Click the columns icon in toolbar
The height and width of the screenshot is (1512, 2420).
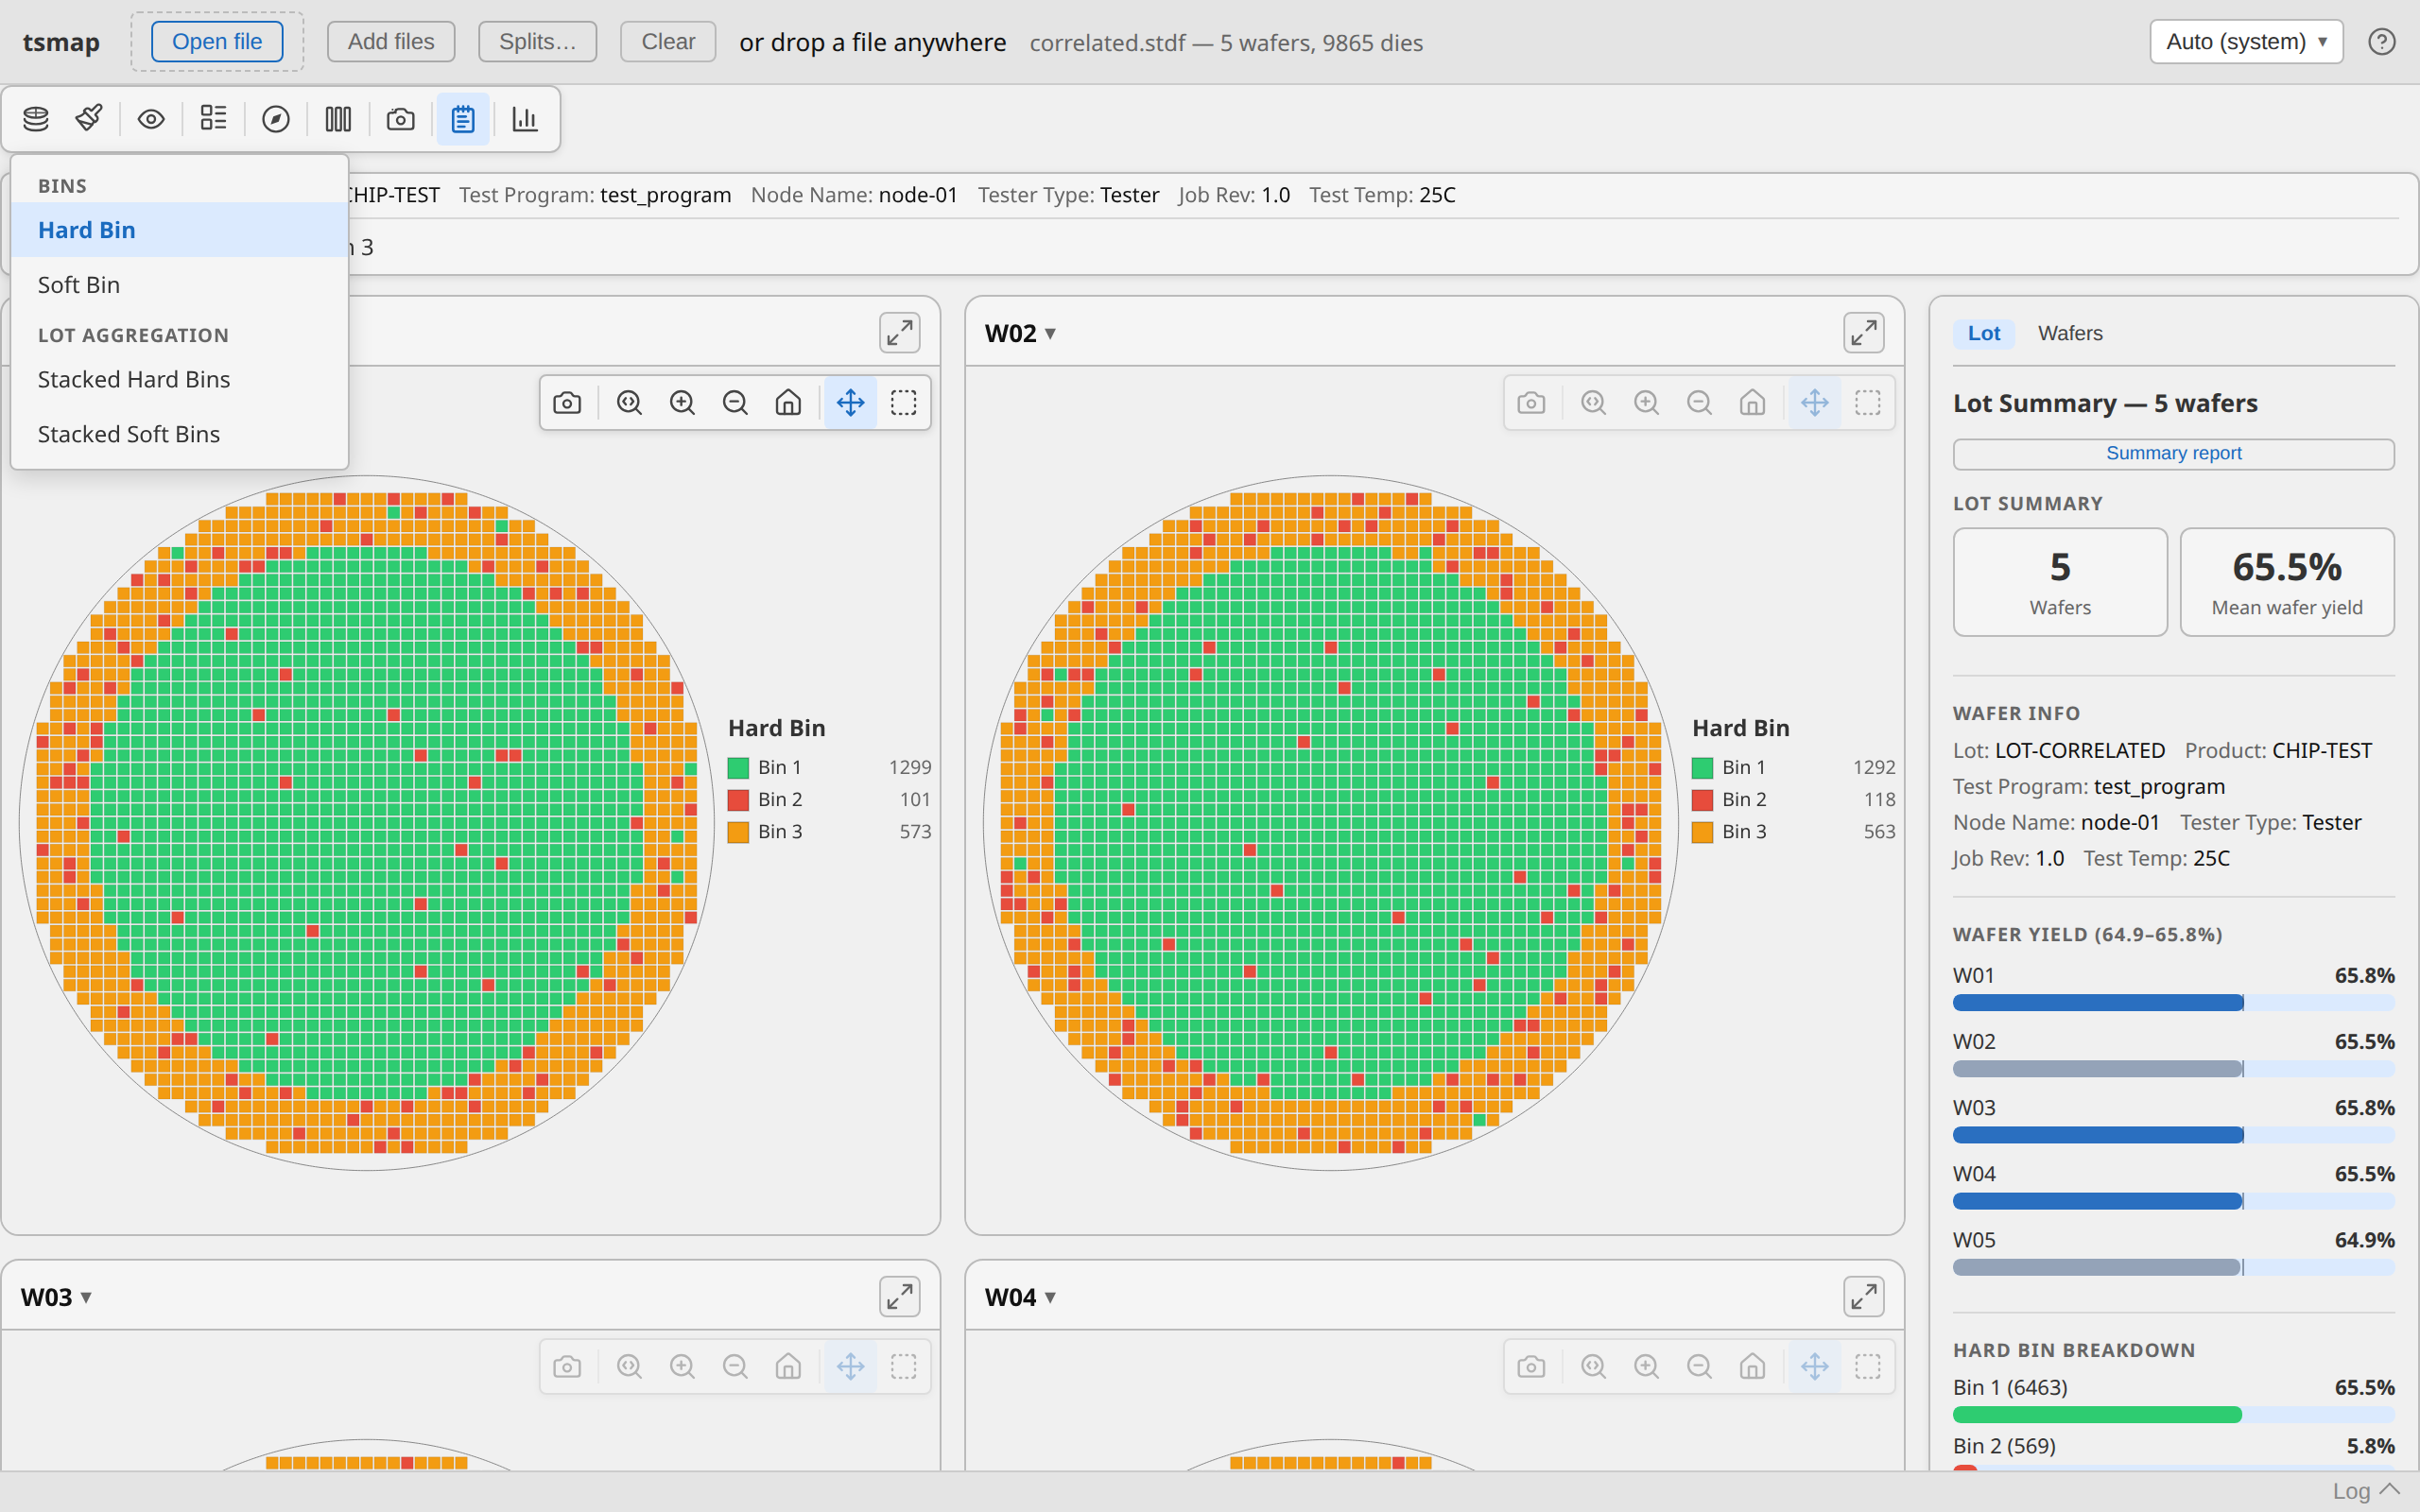click(338, 119)
